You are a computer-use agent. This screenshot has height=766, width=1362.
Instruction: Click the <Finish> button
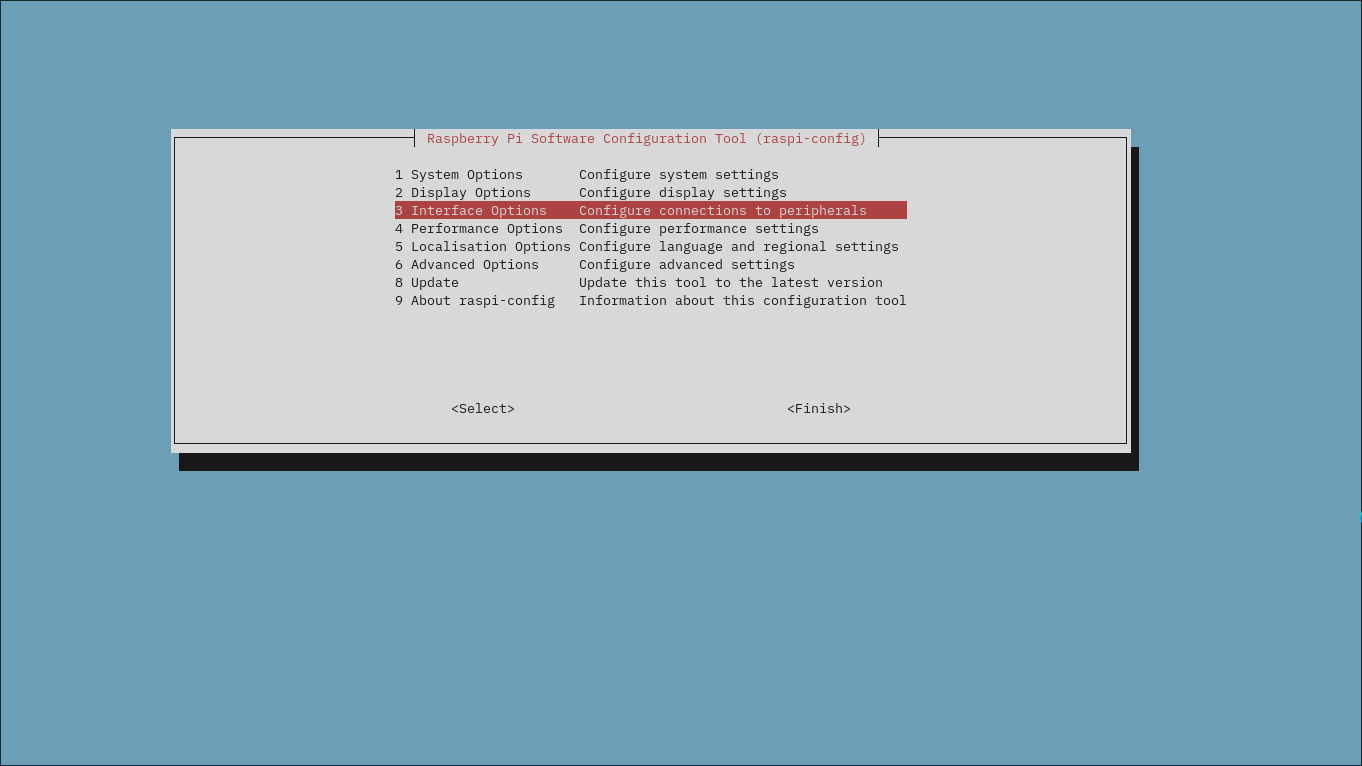(819, 409)
